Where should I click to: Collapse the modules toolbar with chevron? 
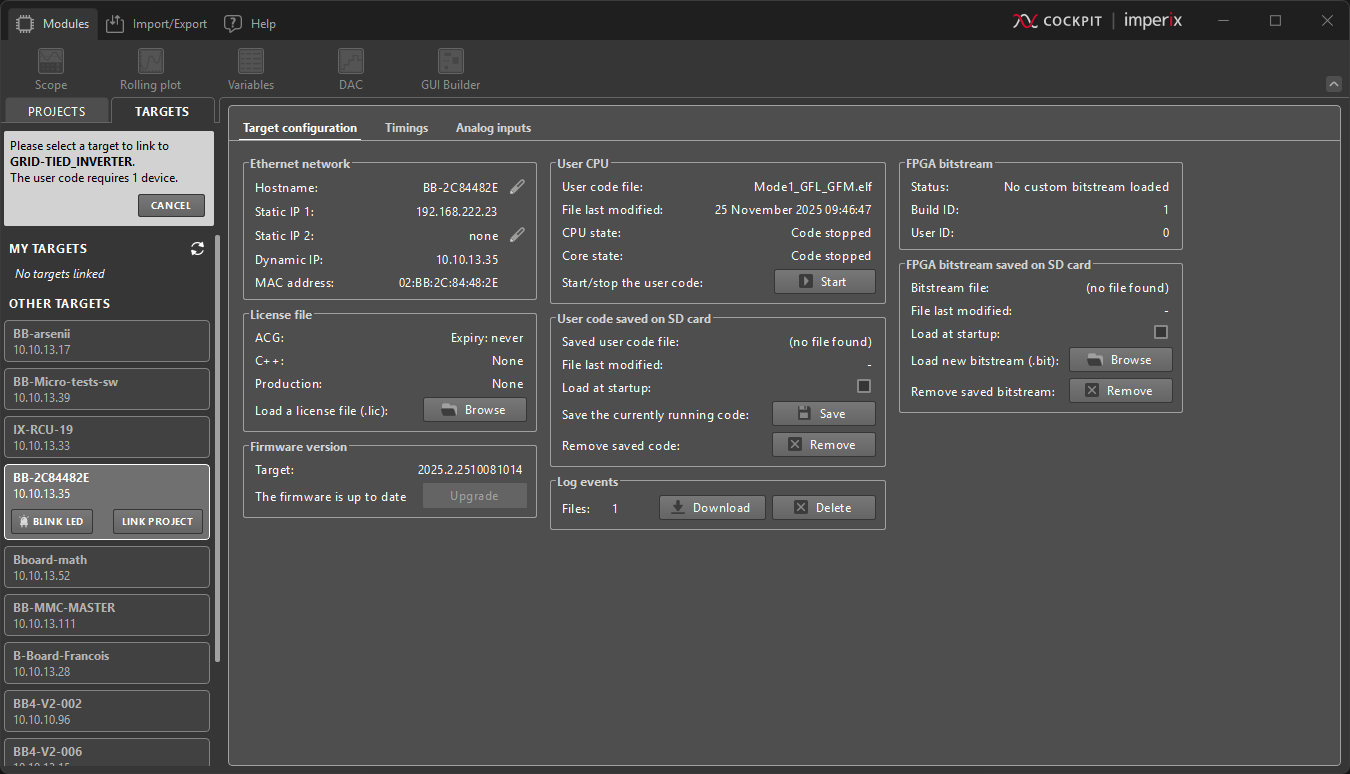pyautogui.click(x=1333, y=84)
